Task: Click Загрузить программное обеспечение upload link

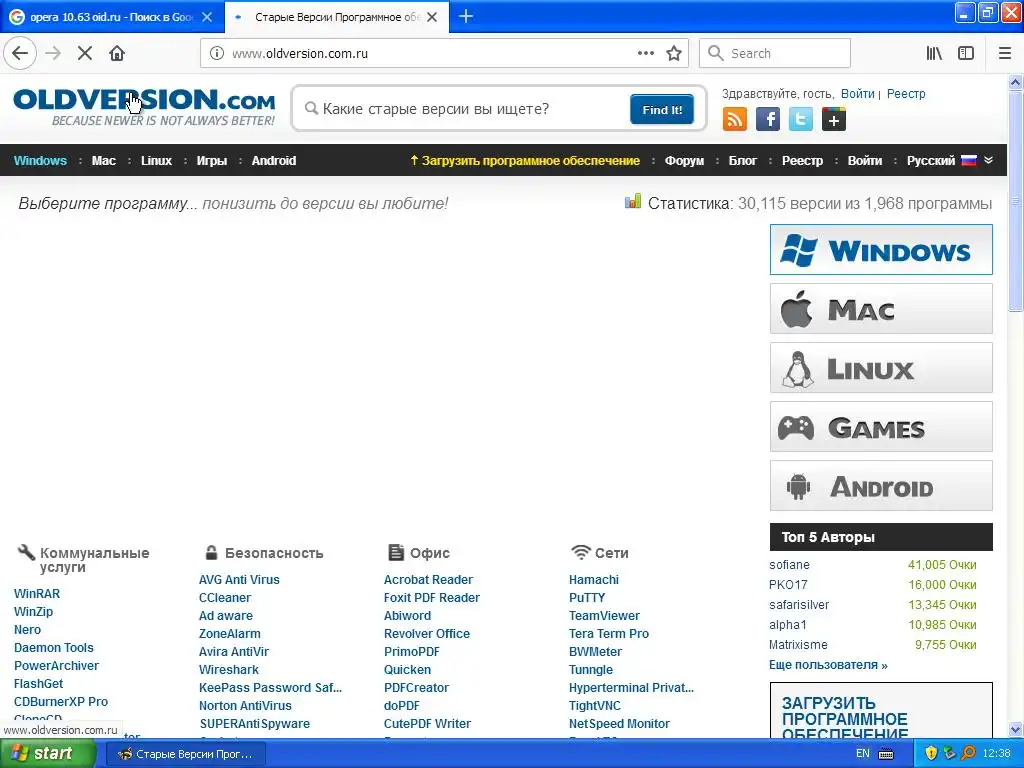Action: [525, 161]
